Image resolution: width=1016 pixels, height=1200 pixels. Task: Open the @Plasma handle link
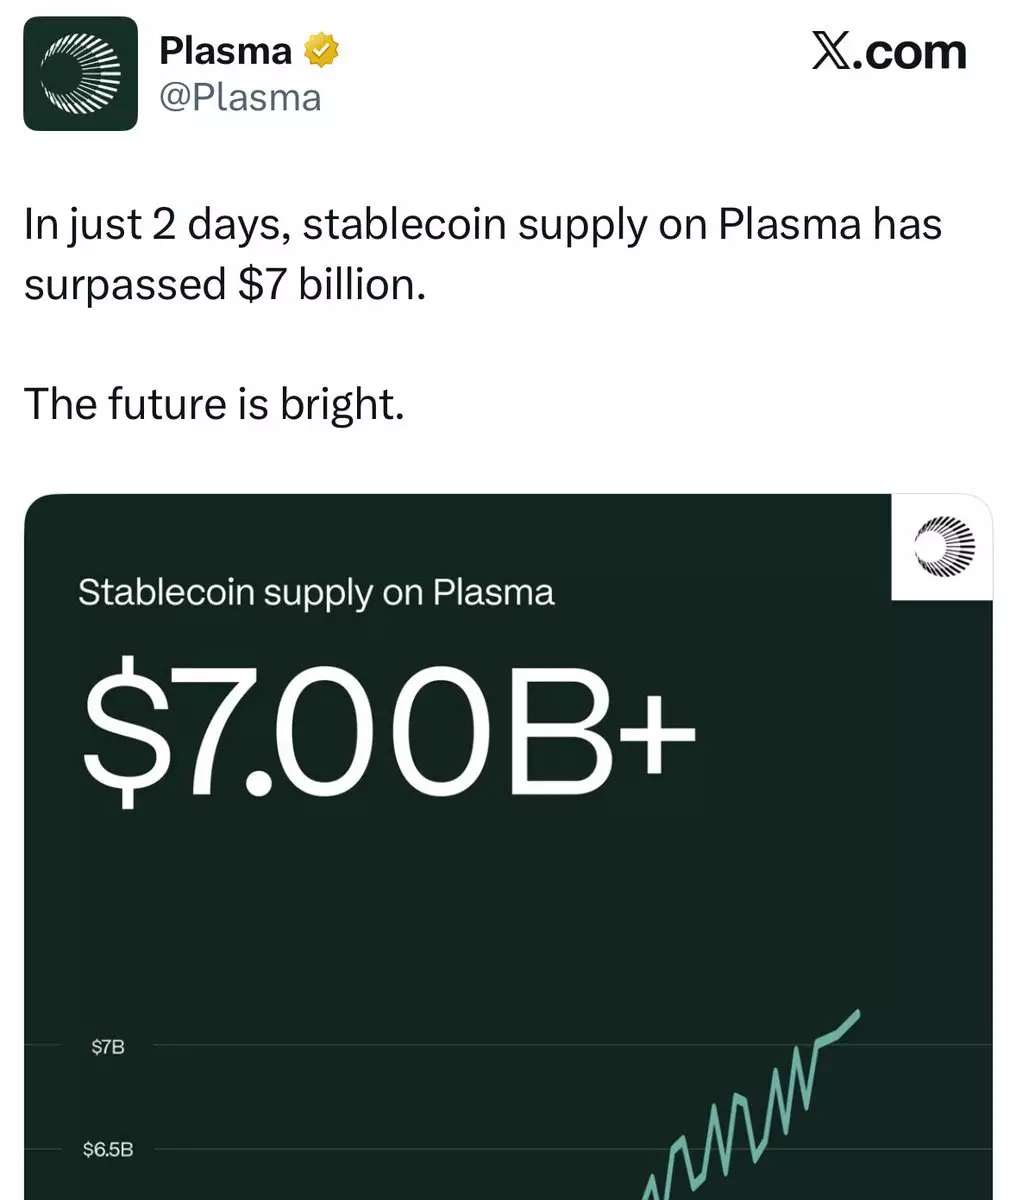[x=240, y=98]
